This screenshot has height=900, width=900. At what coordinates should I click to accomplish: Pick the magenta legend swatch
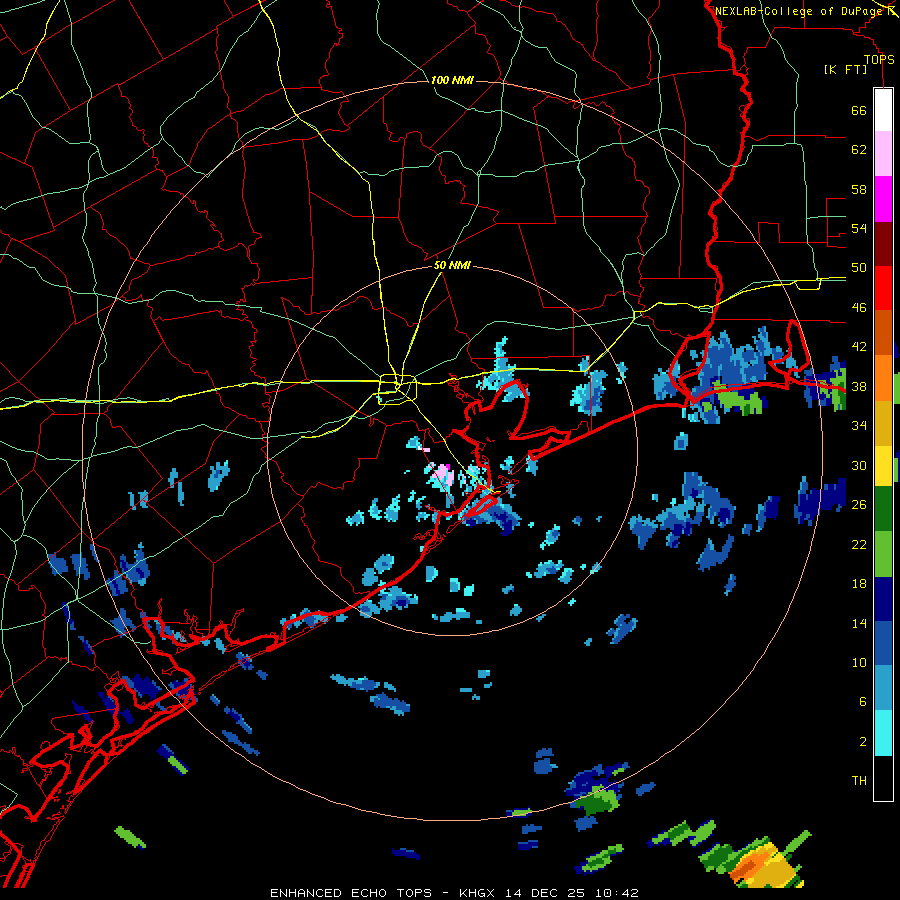click(x=883, y=199)
